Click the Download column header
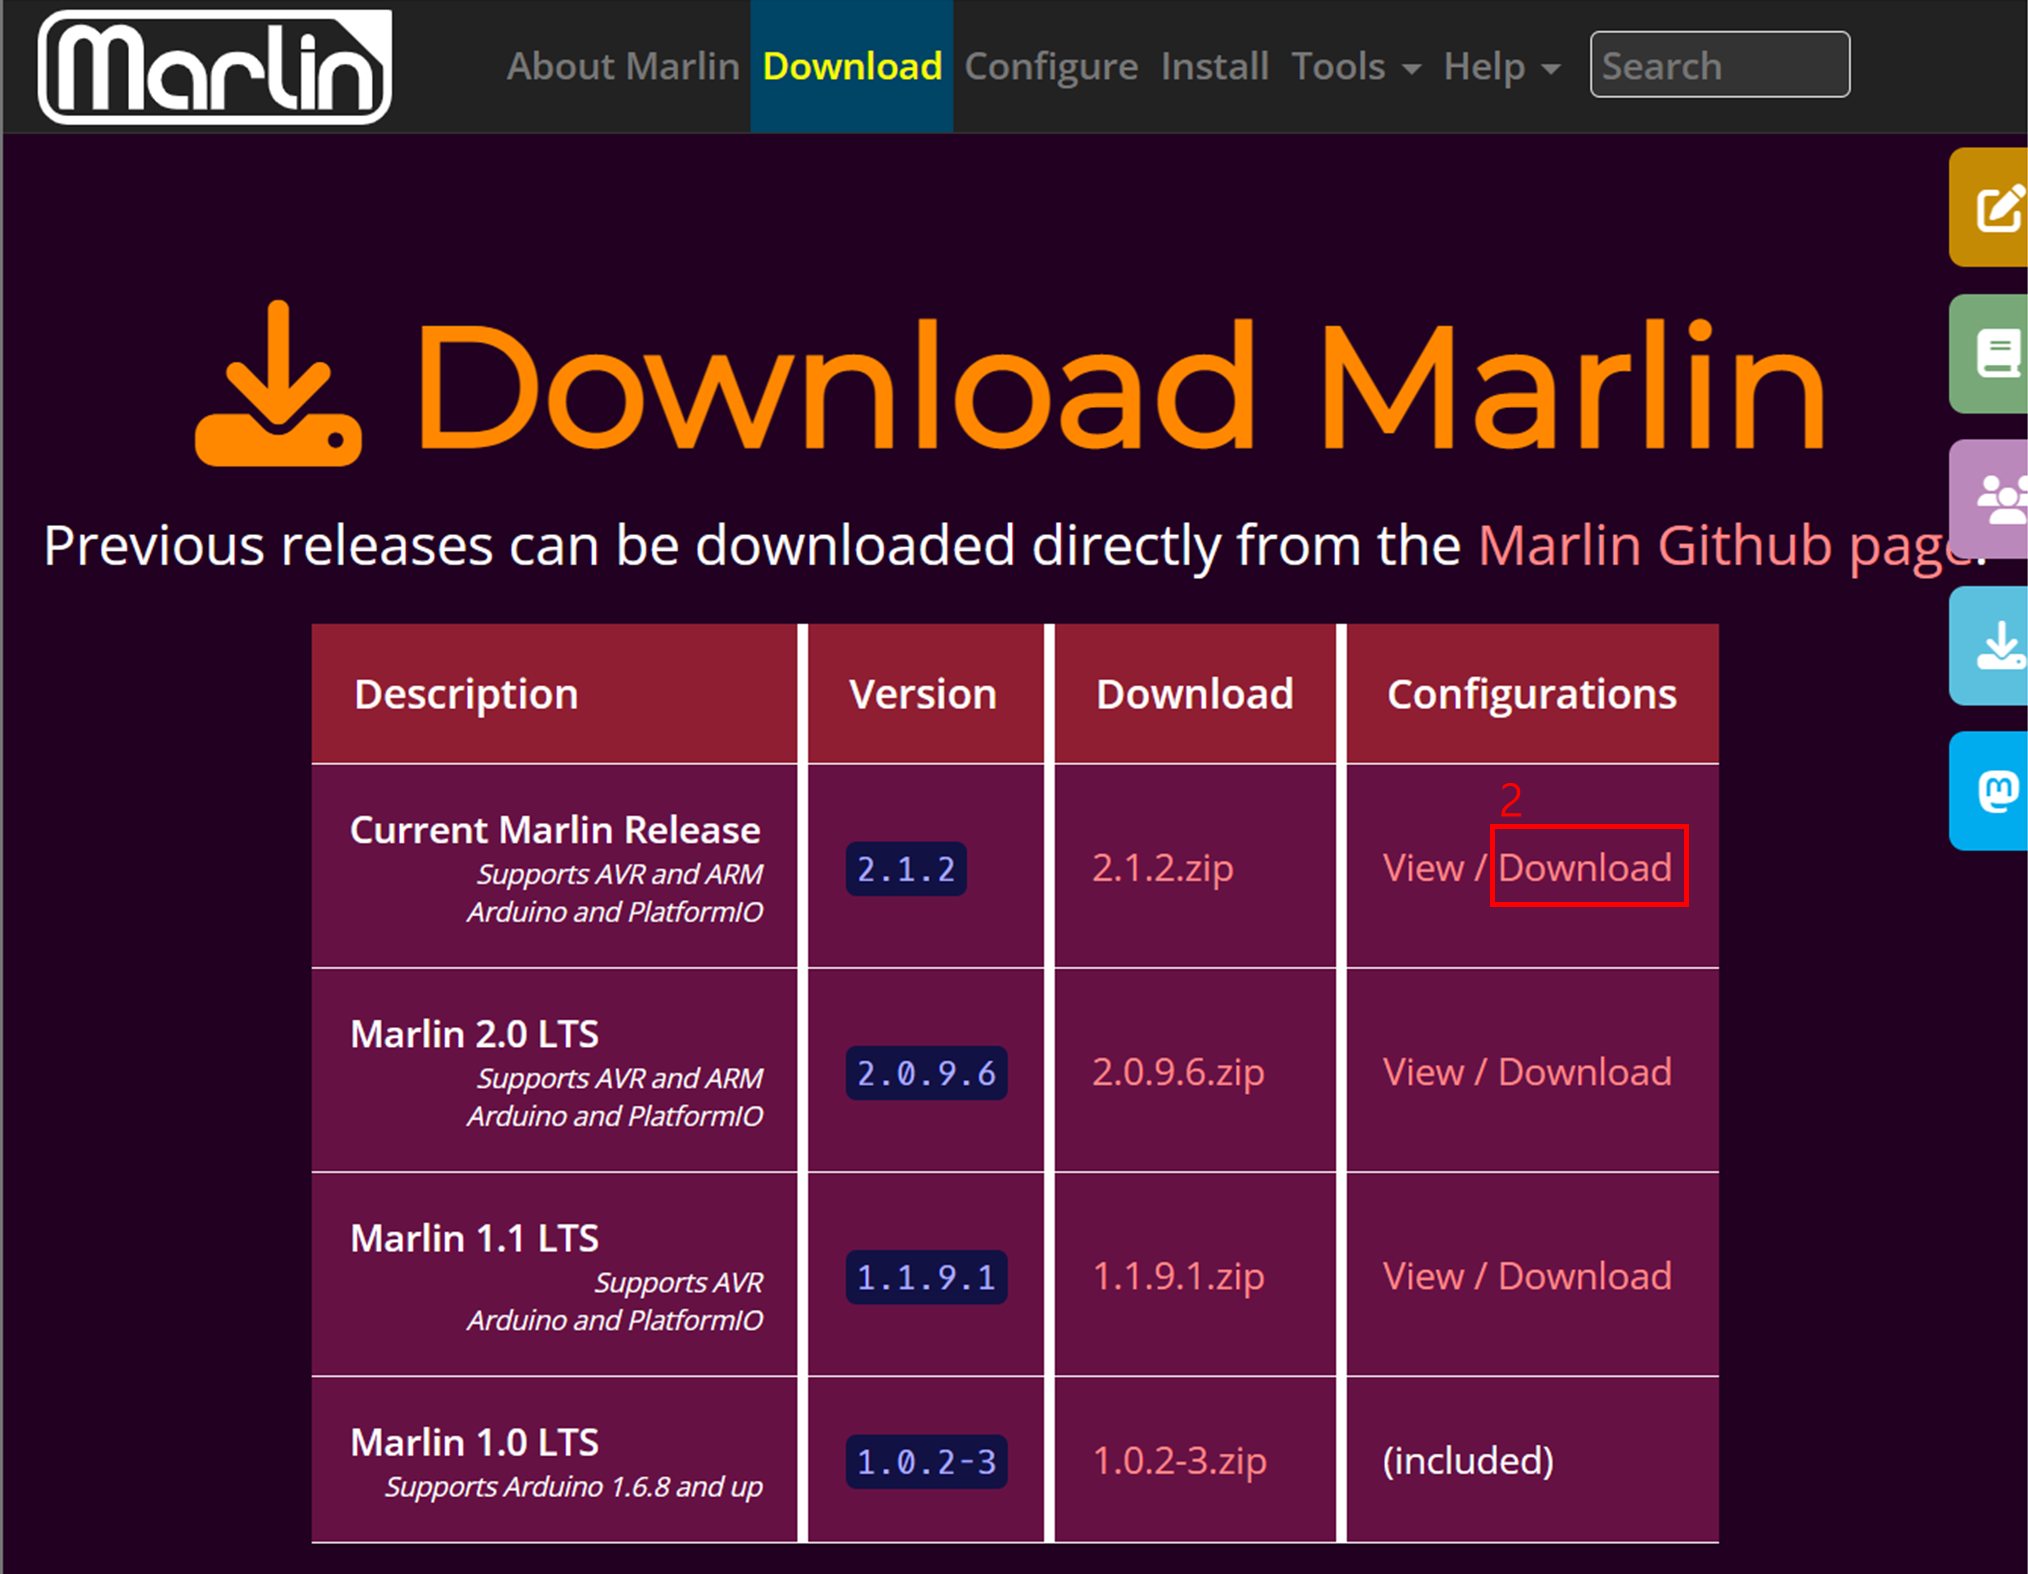This screenshot has height=1574, width=2028. point(1195,694)
